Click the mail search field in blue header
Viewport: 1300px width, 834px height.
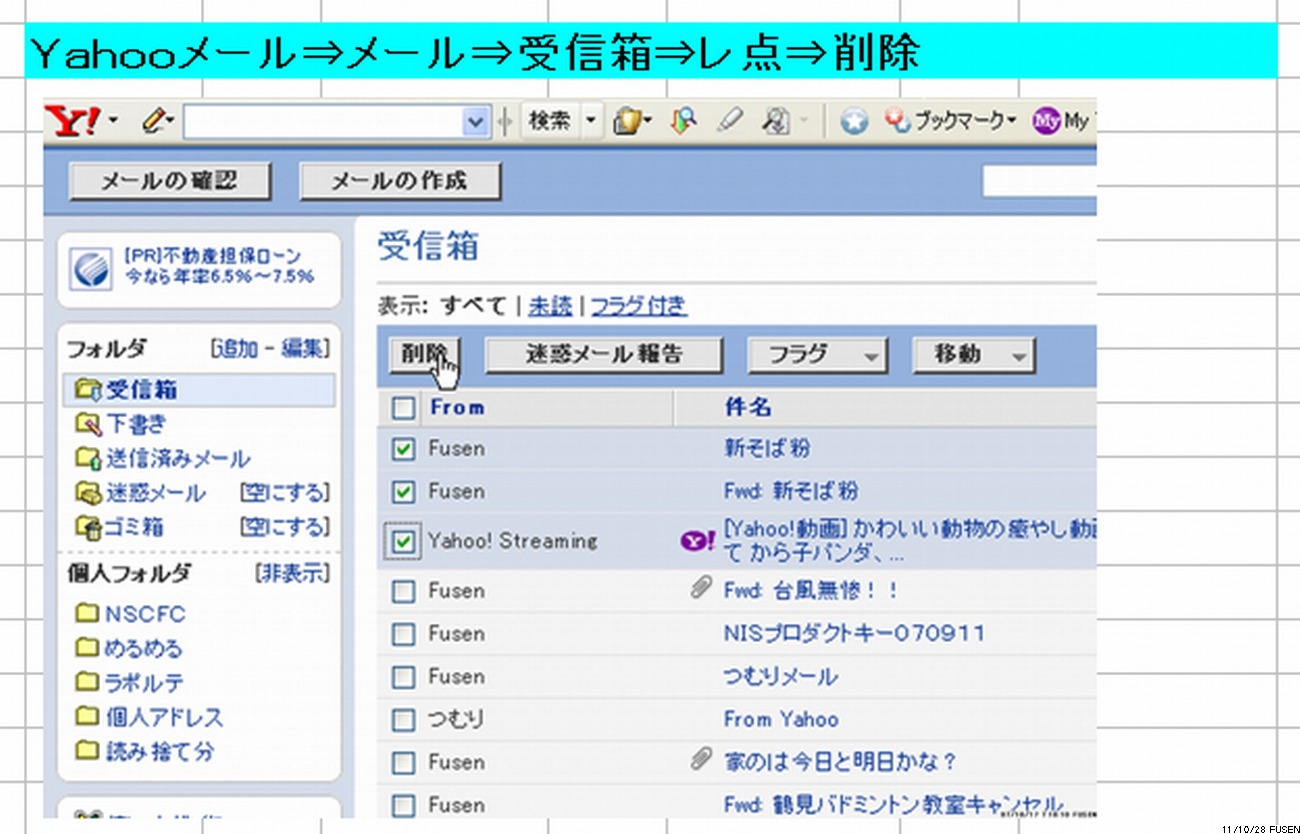point(1039,182)
